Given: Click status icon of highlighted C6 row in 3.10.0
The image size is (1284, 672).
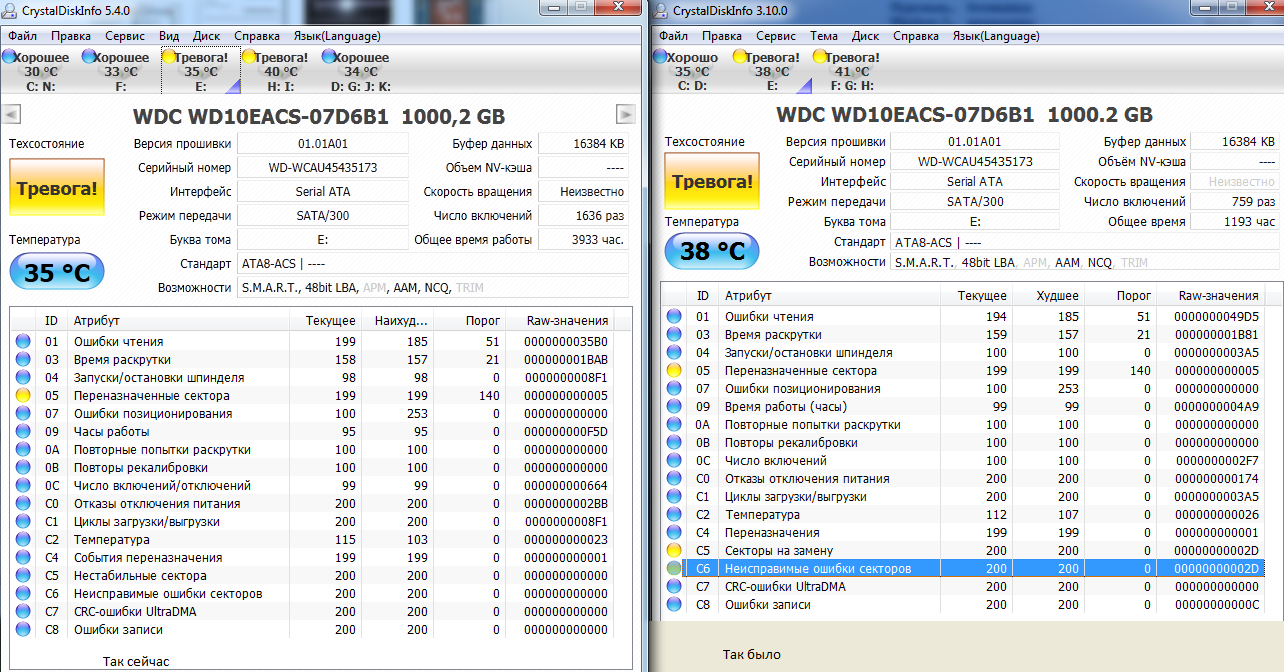Looking at the screenshot, I should 675,568.
